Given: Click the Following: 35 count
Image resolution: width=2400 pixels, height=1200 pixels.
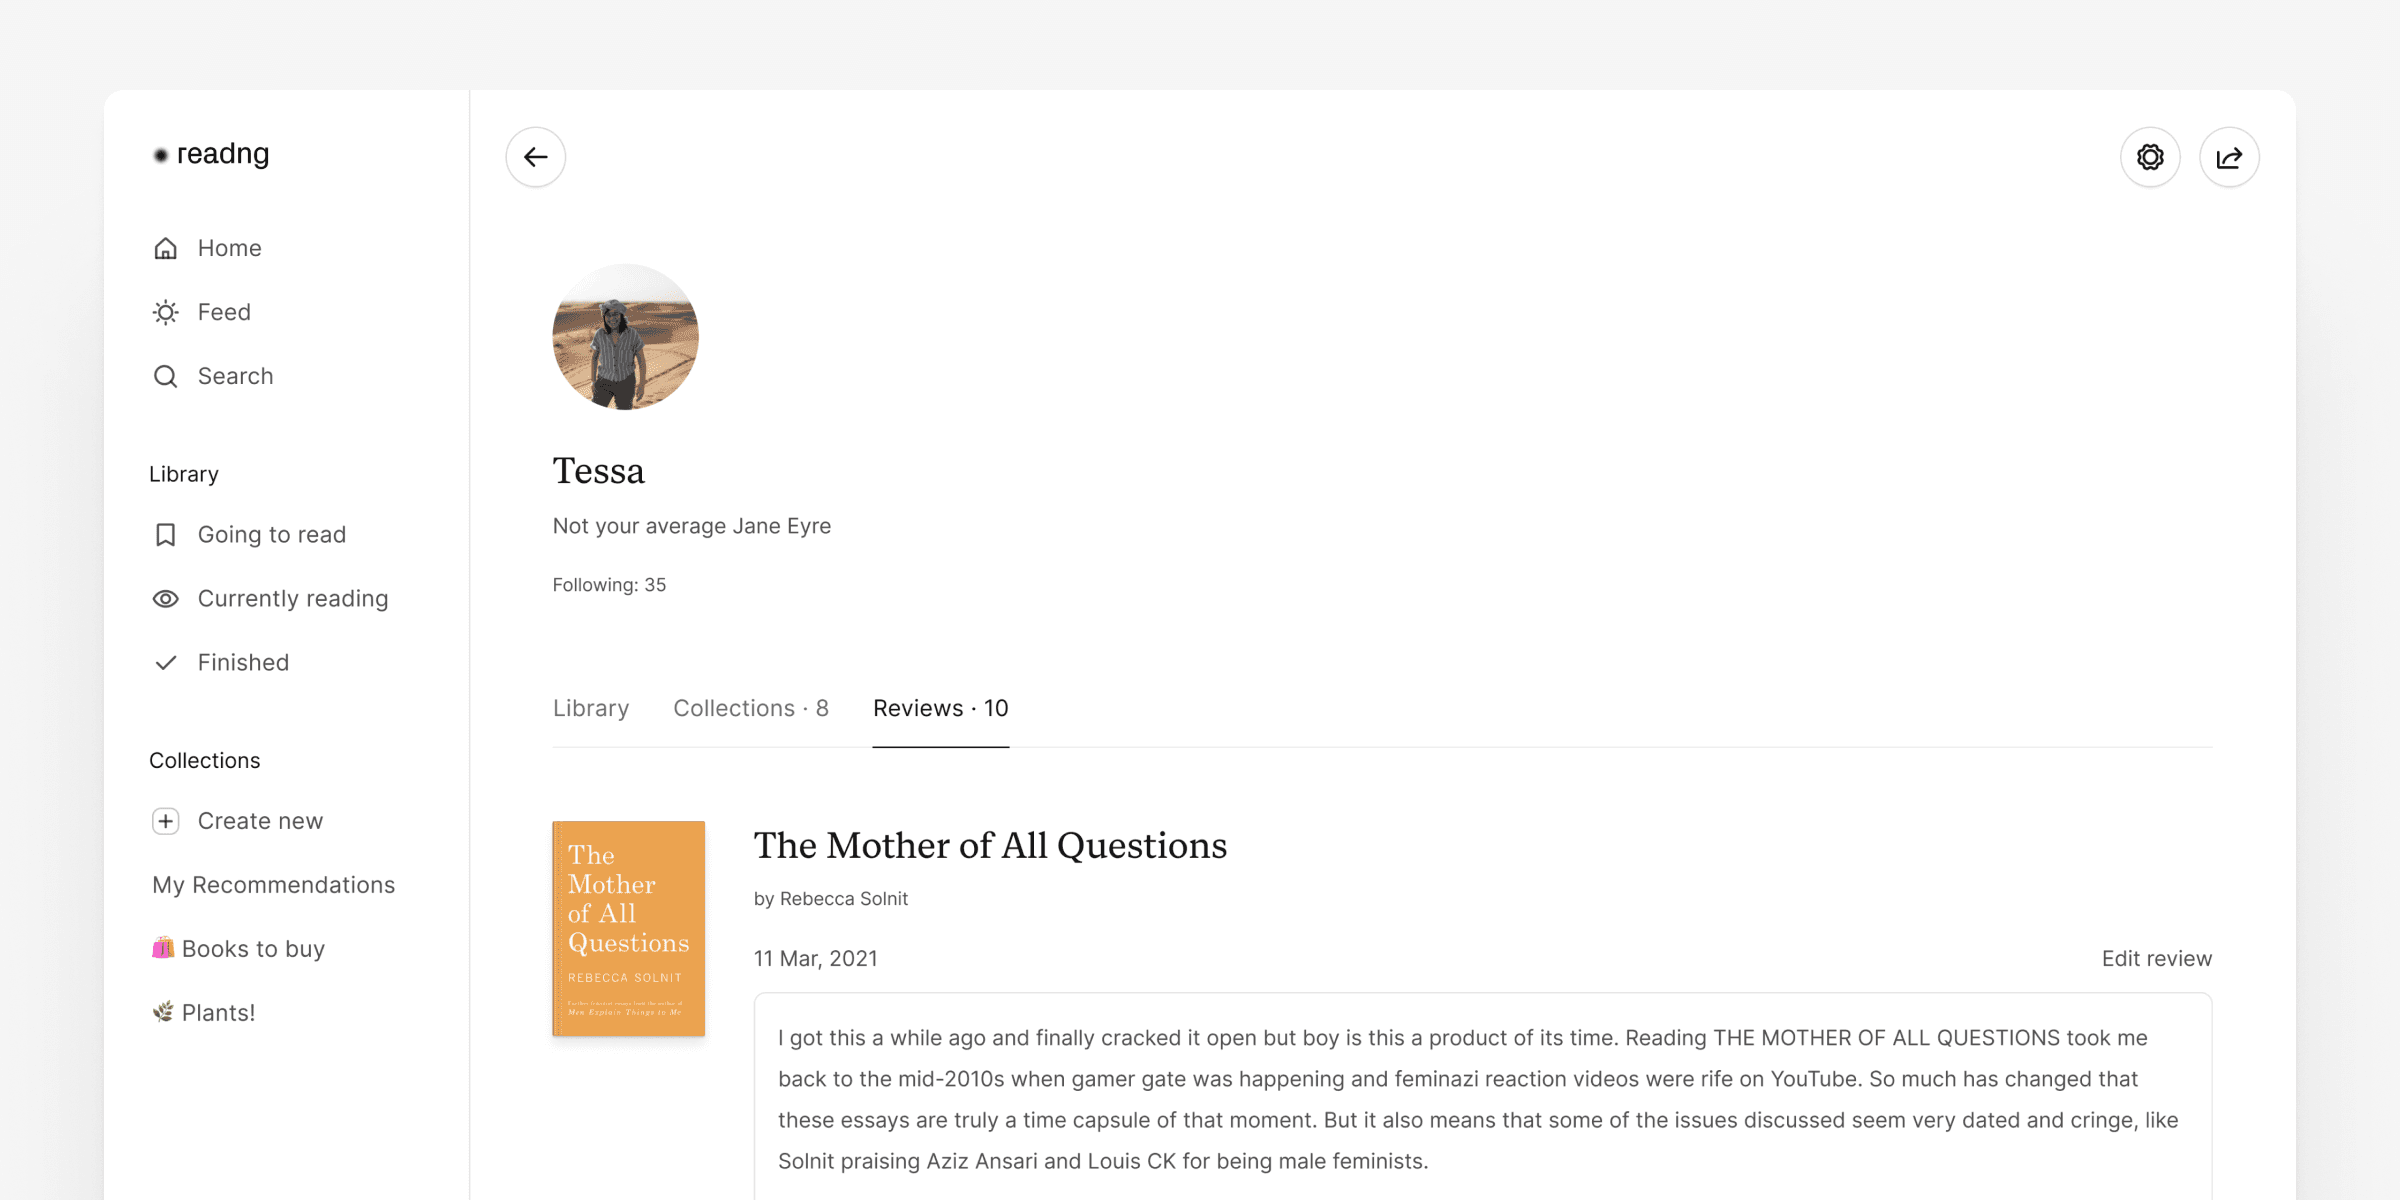Looking at the screenshot, I should pyautogui.click(x=609, y=585).
